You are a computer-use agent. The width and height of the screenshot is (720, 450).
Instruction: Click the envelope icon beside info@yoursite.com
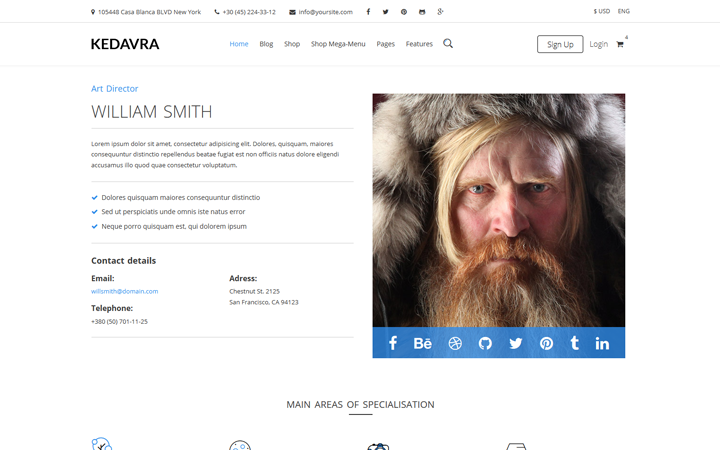(292, 12)
